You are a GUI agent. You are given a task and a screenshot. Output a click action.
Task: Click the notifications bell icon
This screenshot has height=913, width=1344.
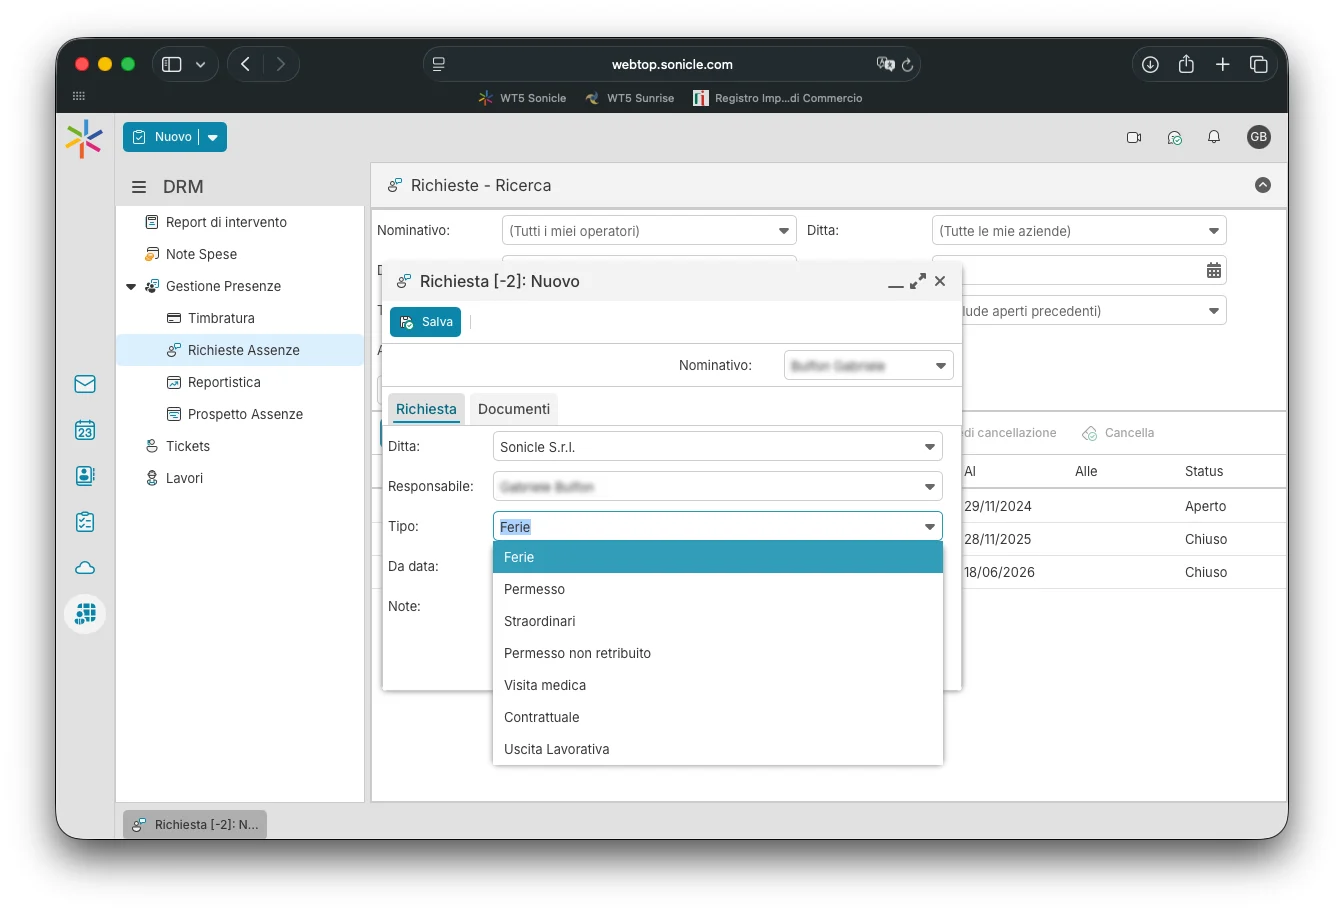click(1214, 137)
